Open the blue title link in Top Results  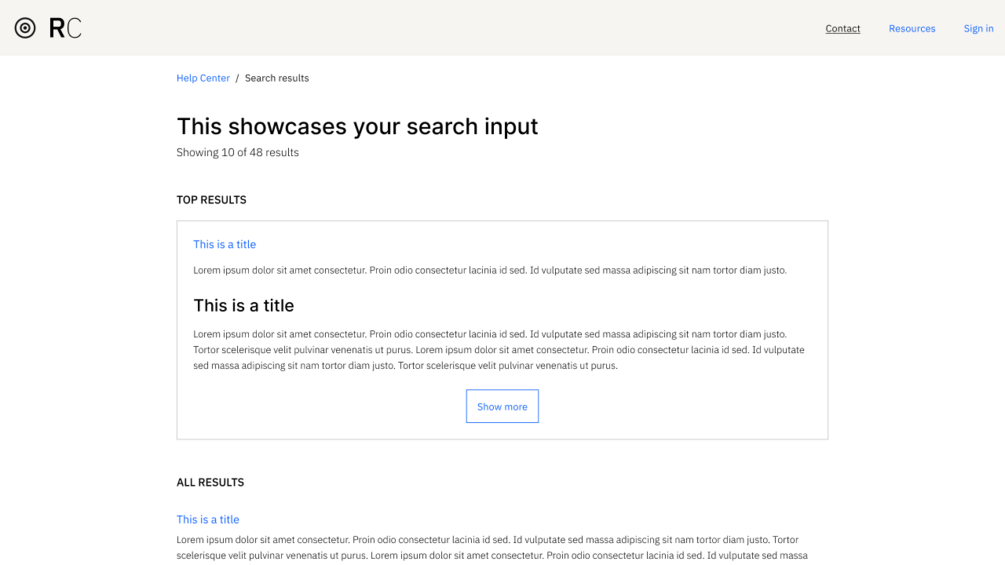pos(224,244)
